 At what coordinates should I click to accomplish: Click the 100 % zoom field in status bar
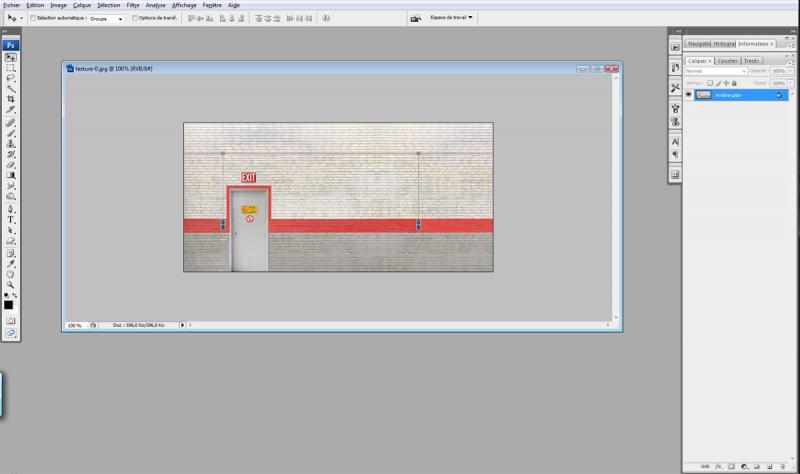(75, 325)
